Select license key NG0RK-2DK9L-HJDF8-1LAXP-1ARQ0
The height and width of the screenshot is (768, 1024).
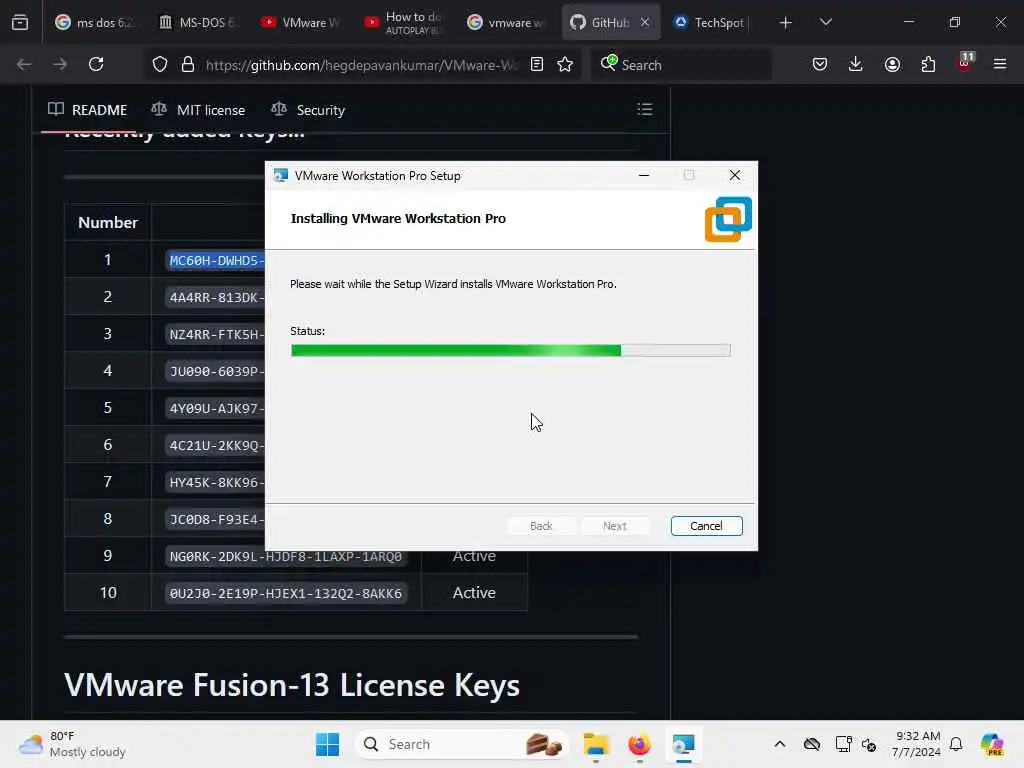pyautogui.click(x=286, y=556)
